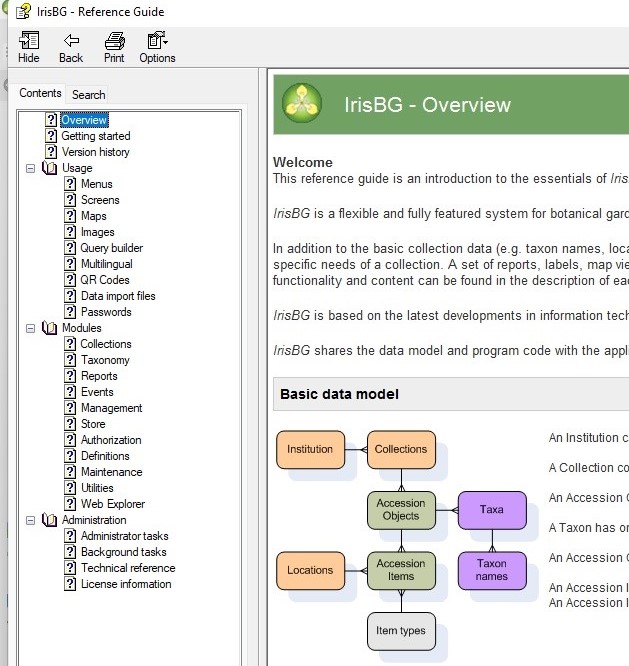629x666 pixels.
Task: Click the Hide toolbar icon
Action: [x=29, y=41]
